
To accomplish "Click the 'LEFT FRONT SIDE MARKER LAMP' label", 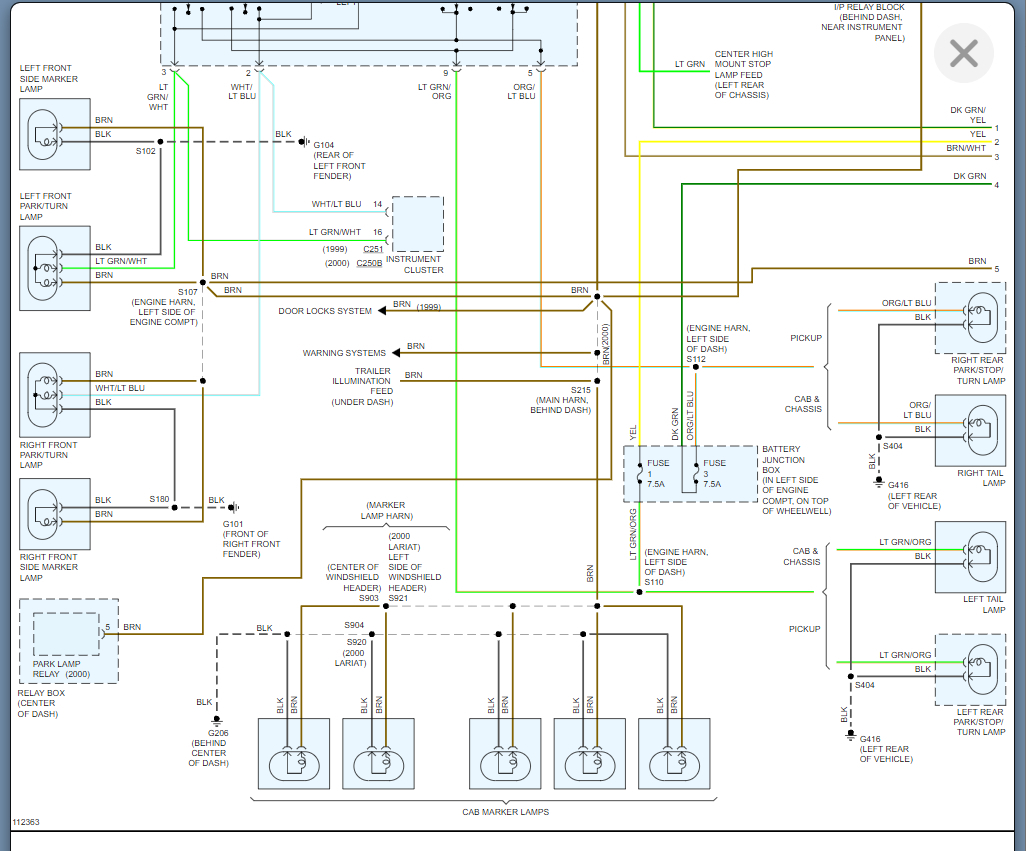I will pyautogui.click(x=48, y=78).
